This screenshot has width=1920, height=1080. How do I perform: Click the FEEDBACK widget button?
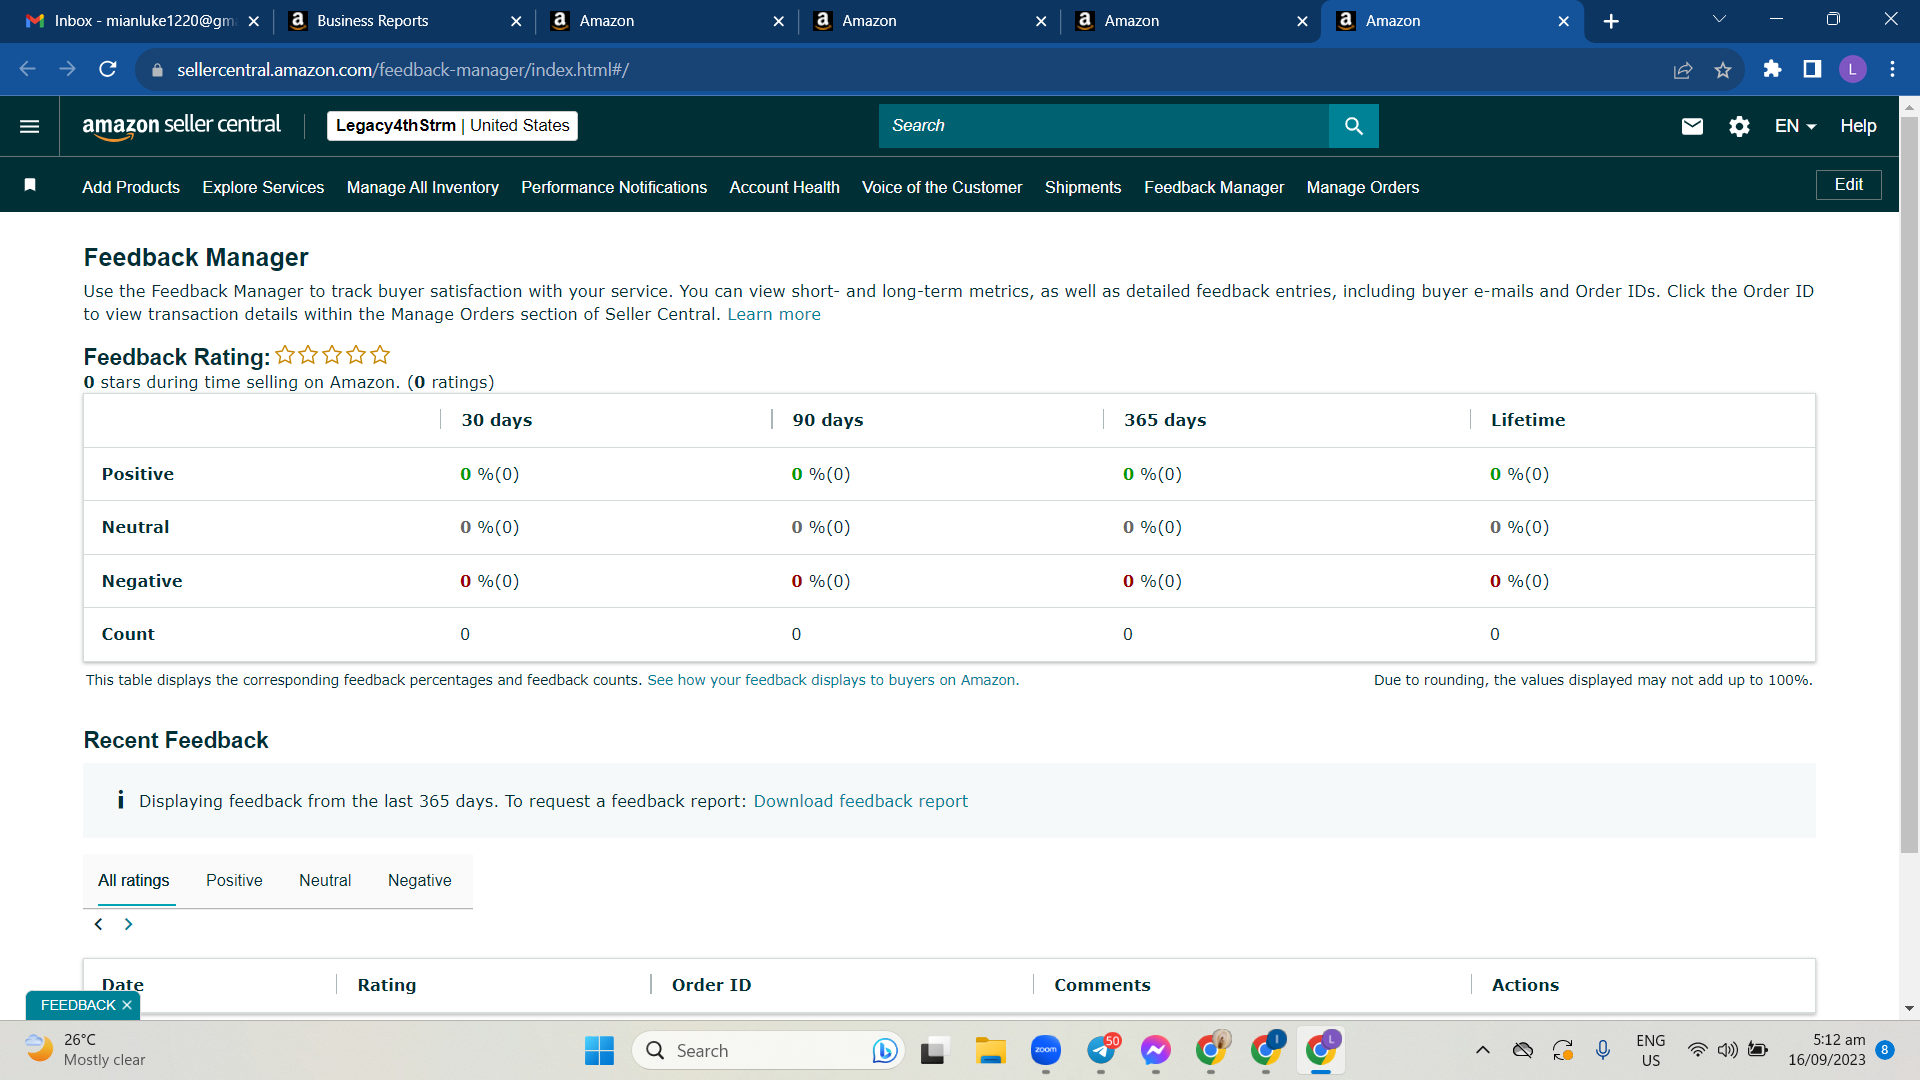click(78, 1005)
